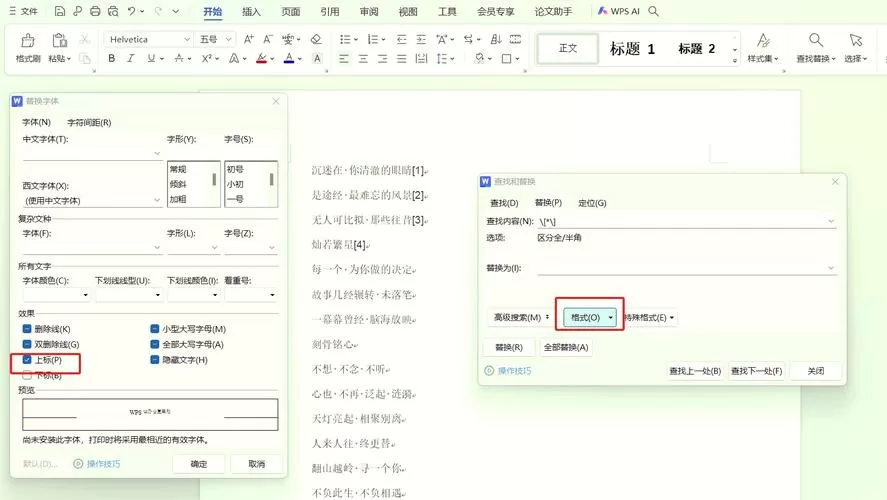Click Find Previous (查找上一处) button
887x500 pixels.
(x=695, y=371)
